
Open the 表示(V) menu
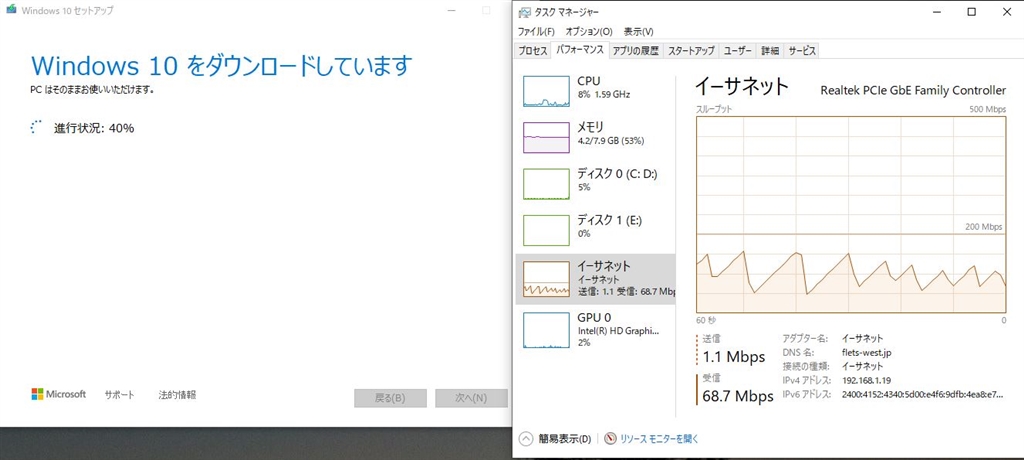[639, 31]
